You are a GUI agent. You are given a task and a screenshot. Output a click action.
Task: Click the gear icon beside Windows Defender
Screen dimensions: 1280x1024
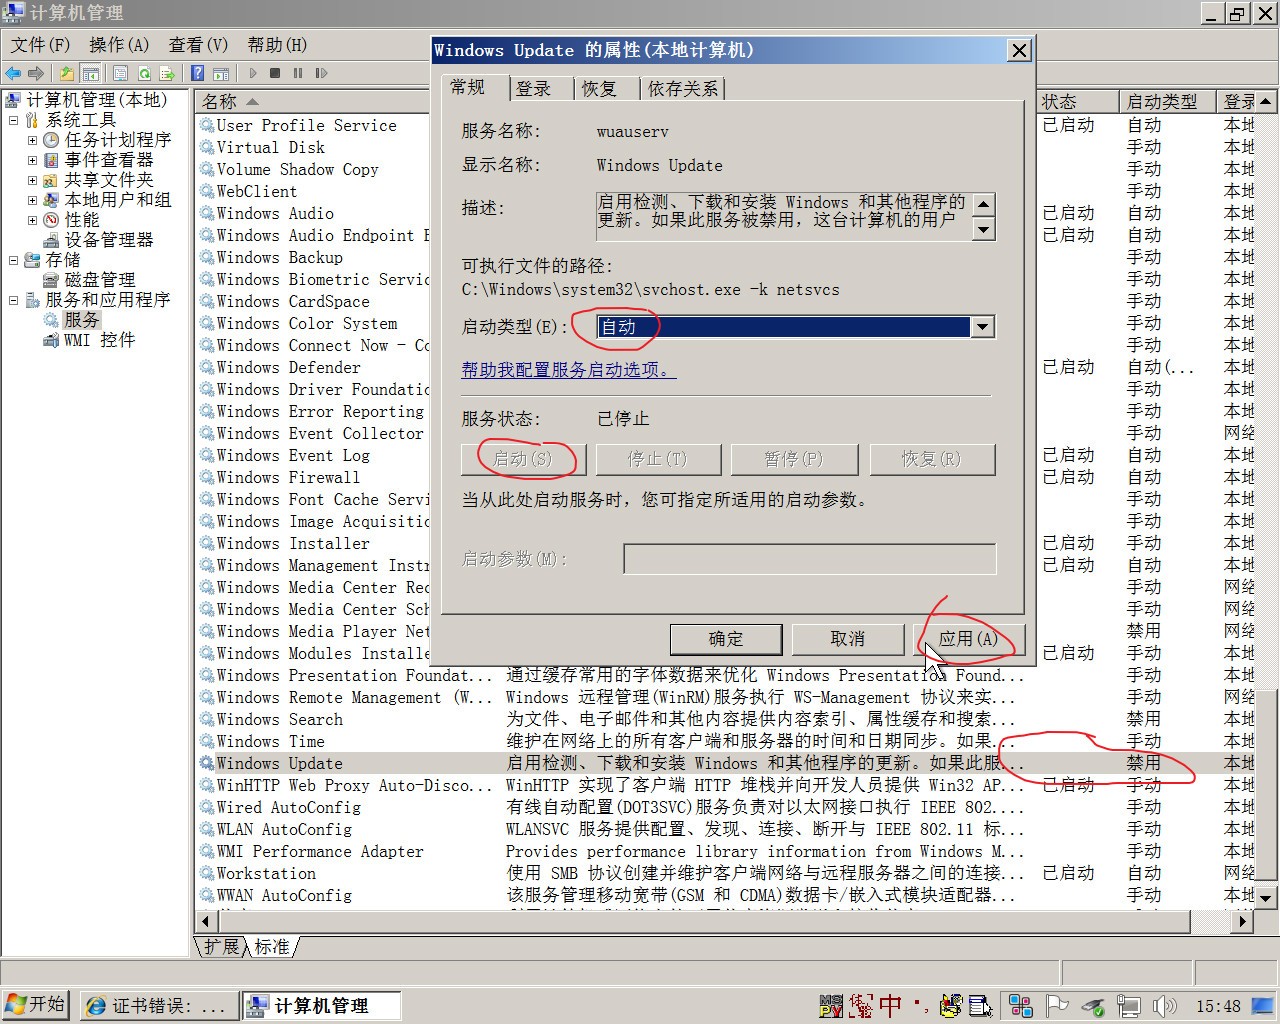coord(207,368)
